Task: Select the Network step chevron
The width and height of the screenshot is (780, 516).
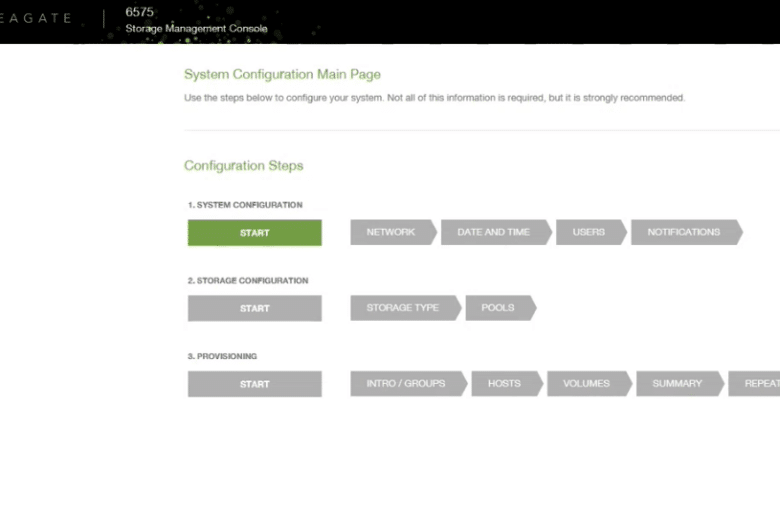Action: (393, 232)
